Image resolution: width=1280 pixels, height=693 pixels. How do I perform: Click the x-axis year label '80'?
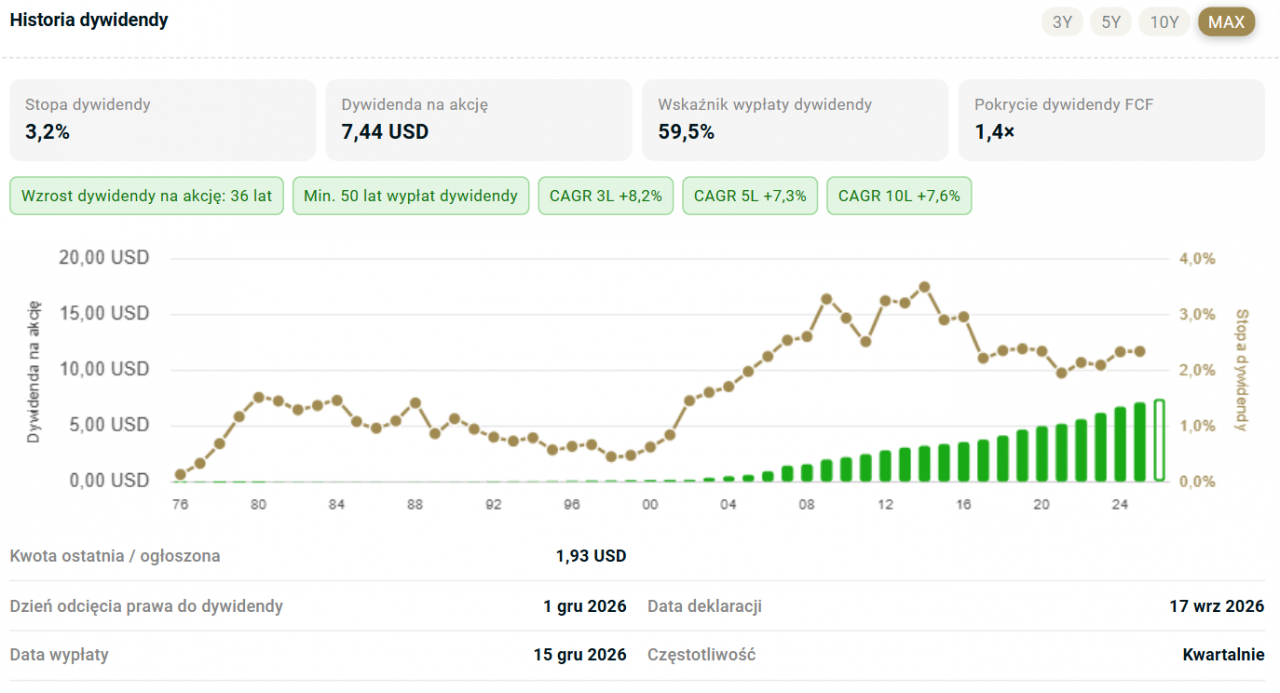(x=258, y=505)
